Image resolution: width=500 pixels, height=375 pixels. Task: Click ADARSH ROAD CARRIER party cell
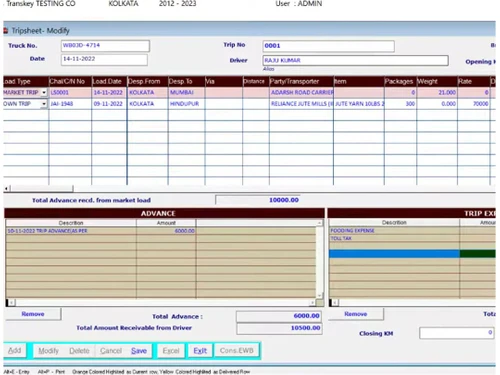coord(301,93)
